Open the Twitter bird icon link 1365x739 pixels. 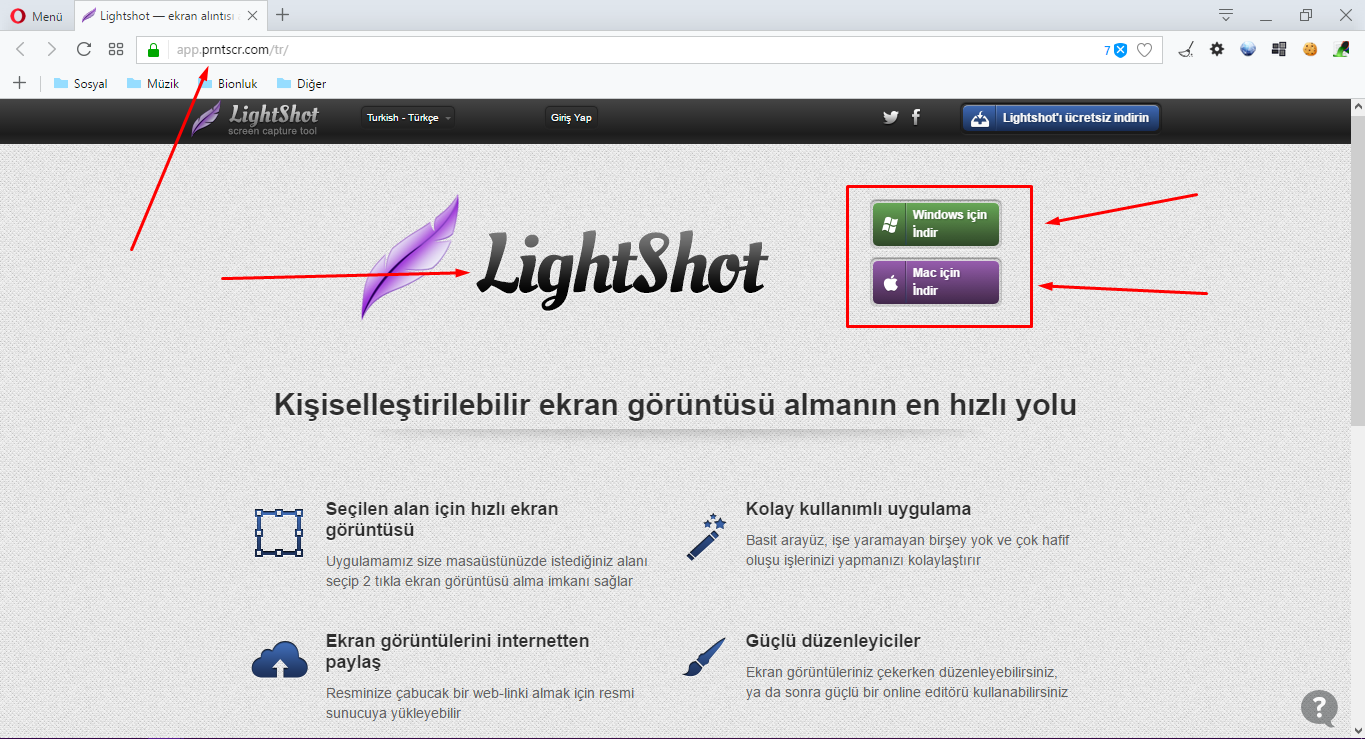point(890,117)
